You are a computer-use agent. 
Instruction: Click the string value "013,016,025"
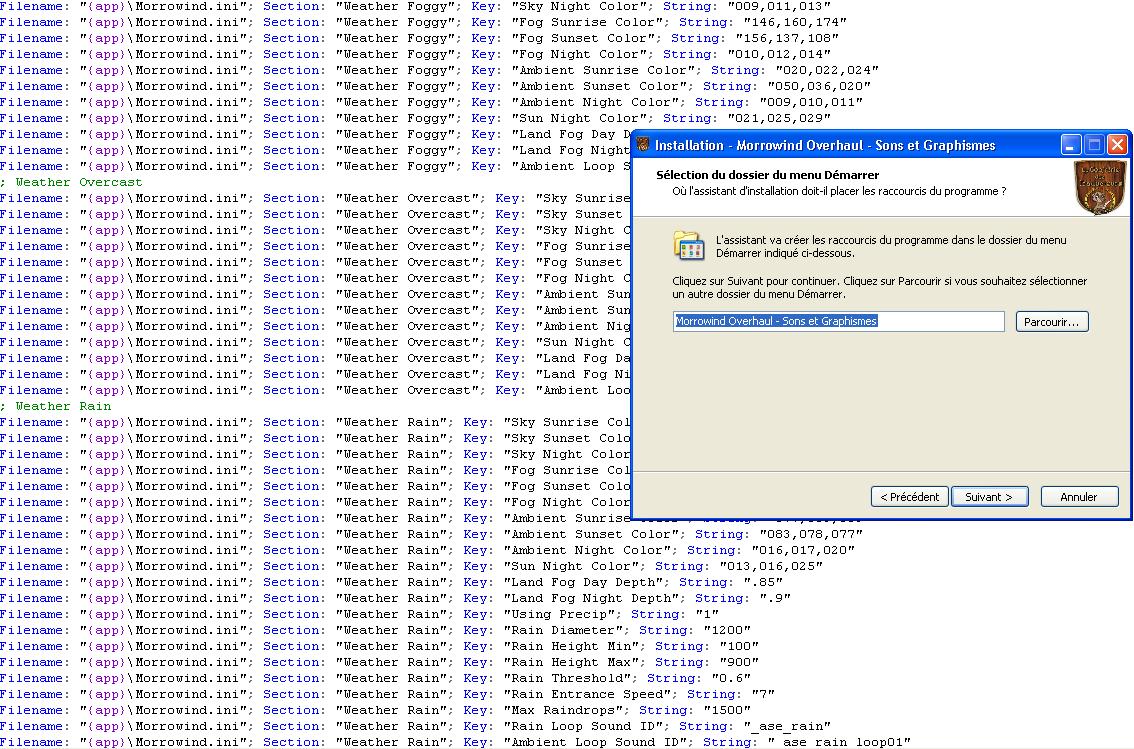click(x=771, y=566)
